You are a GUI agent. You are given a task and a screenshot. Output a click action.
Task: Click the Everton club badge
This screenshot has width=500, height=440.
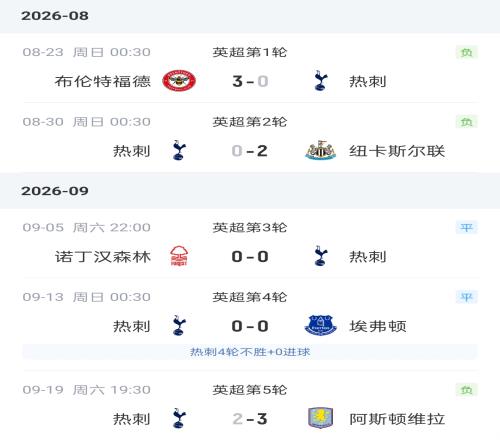[320, 325]
